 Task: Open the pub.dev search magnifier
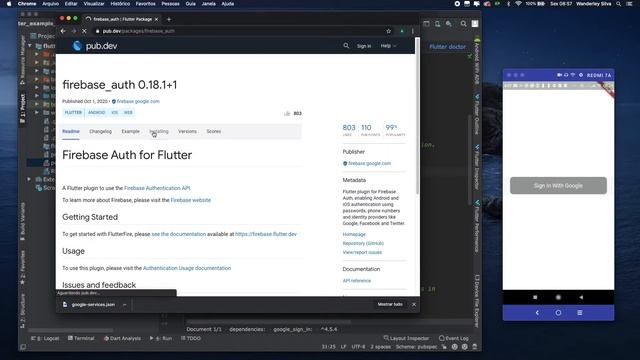[346, 46]
